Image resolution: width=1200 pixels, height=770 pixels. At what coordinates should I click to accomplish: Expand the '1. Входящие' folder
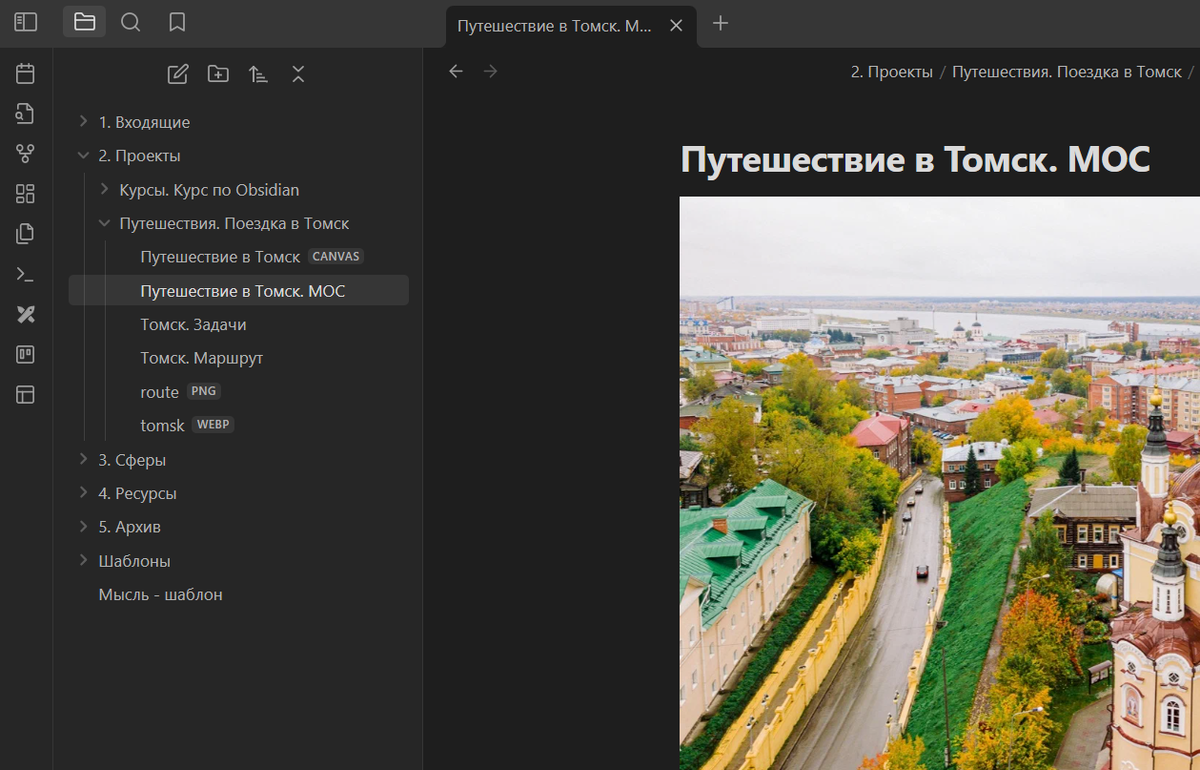click(82, 121)
